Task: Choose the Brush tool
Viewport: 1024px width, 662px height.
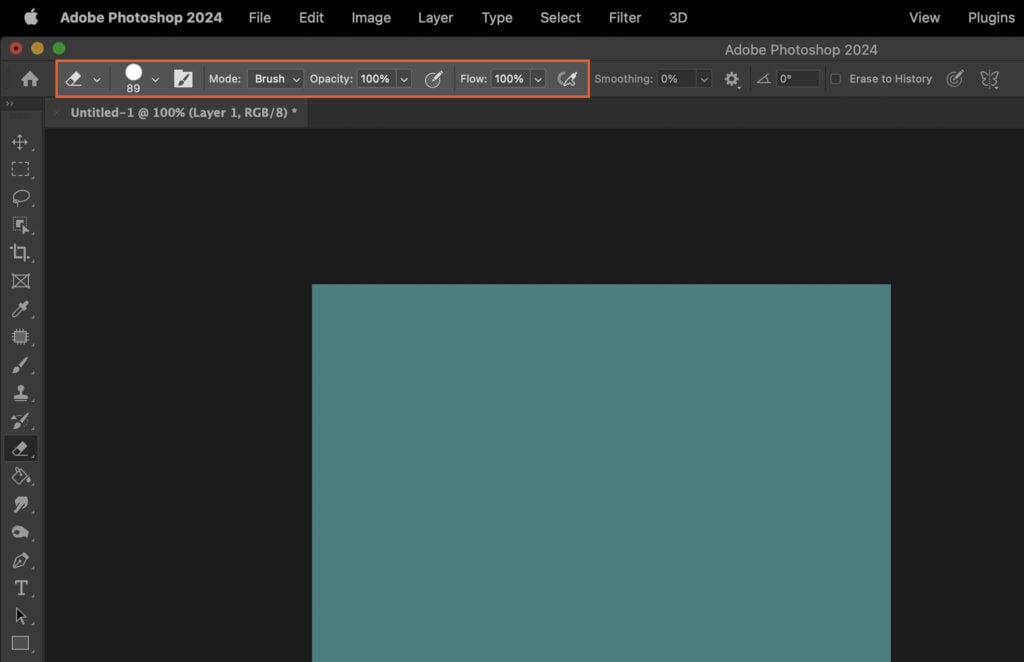Action: 22,365
